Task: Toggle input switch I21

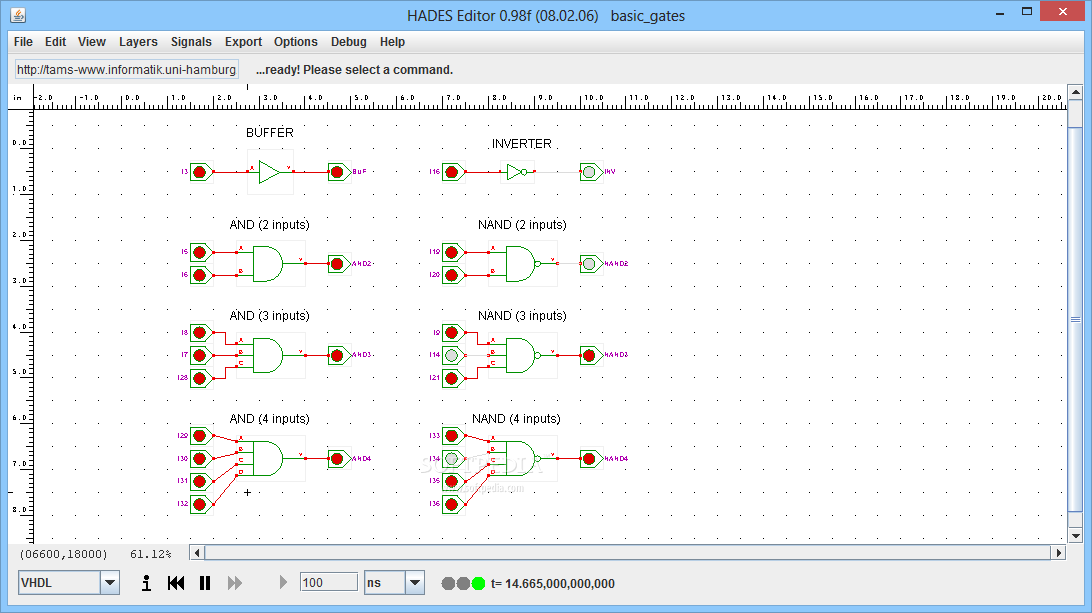Action: pos(453,378)
